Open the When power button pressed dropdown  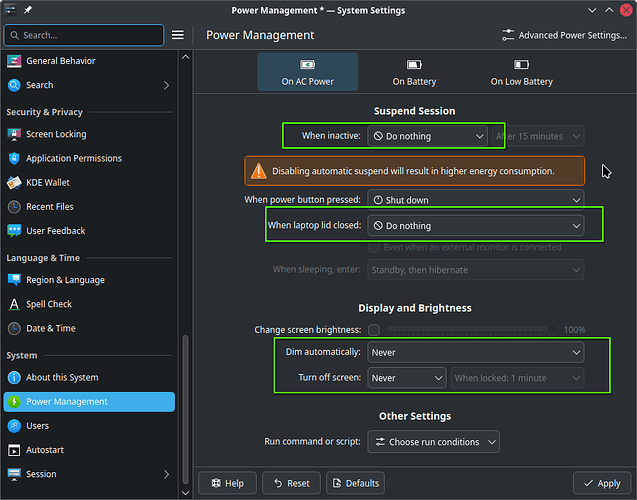pyautogui.click(x=476, y=200)
